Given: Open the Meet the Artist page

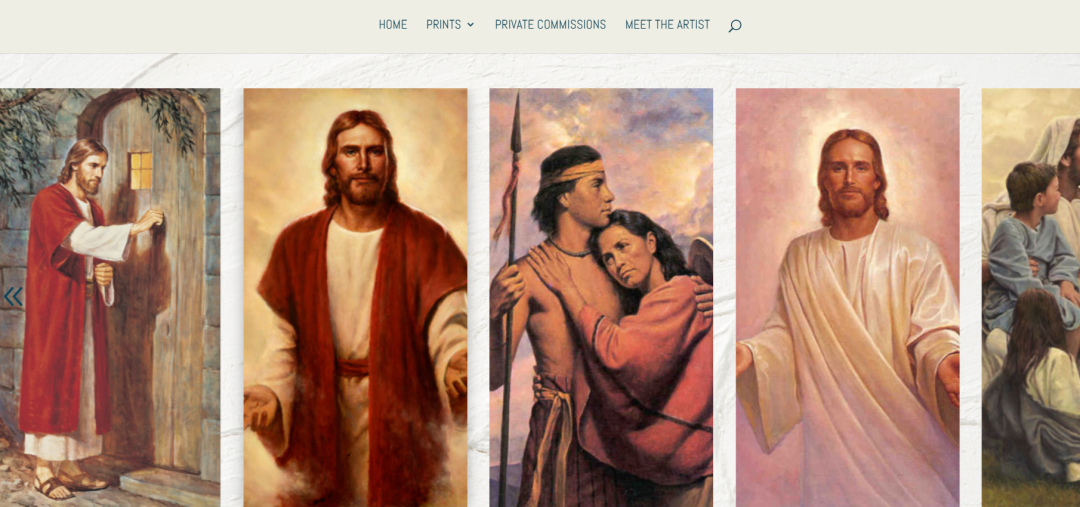Looking at the screenshot, I should (667, 25).
